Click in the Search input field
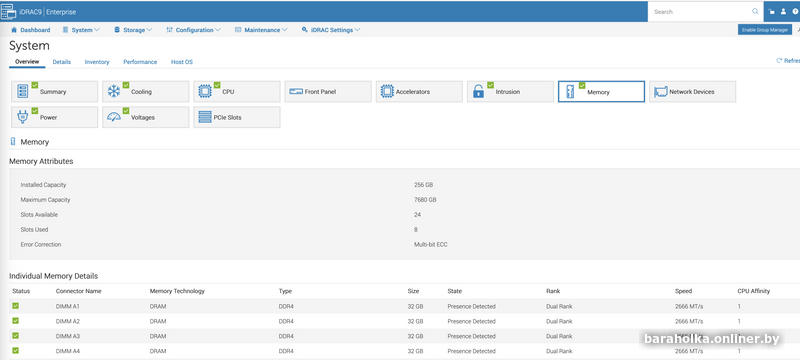The image size is (800, 360). (702, 11)
